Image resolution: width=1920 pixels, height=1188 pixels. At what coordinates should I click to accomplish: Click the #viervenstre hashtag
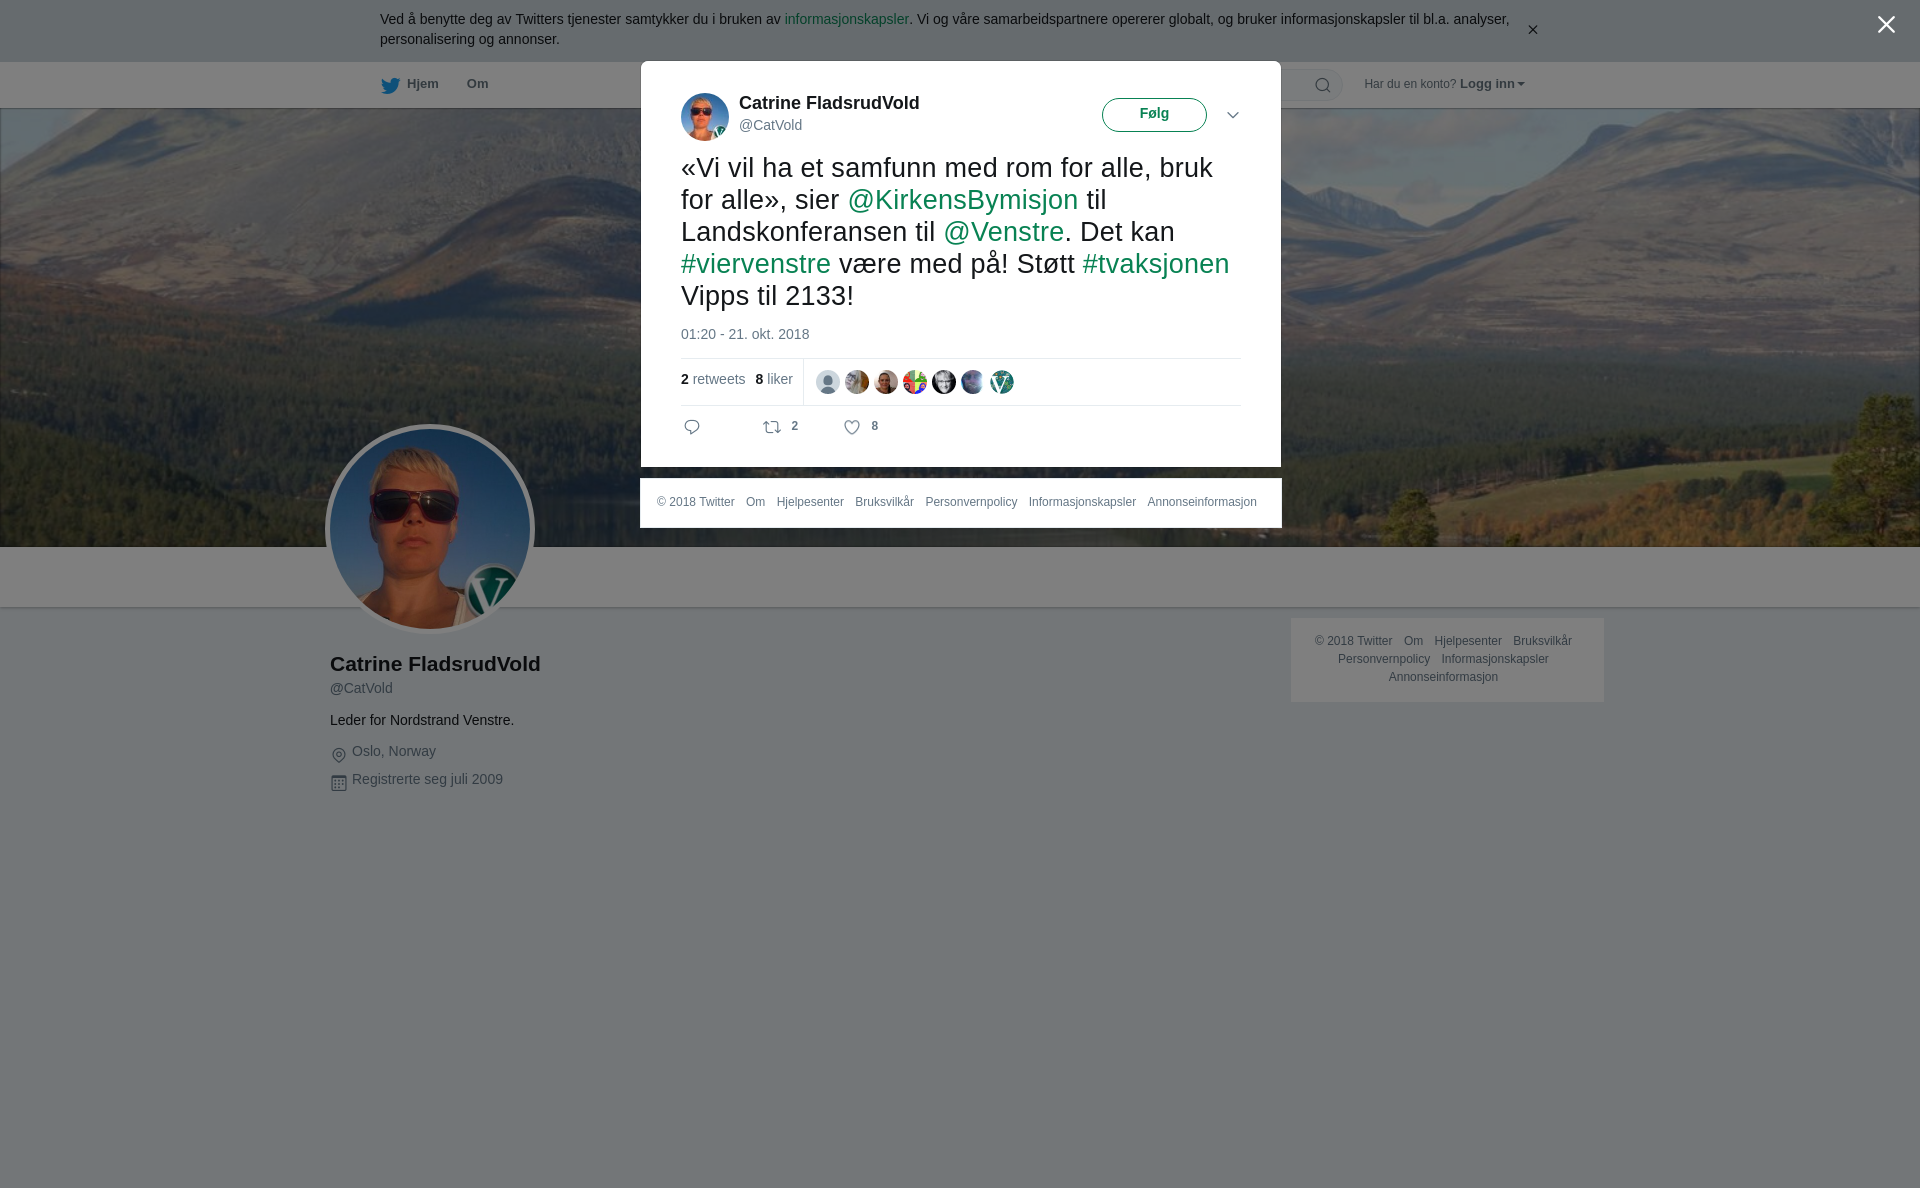[x=756, y=264]
